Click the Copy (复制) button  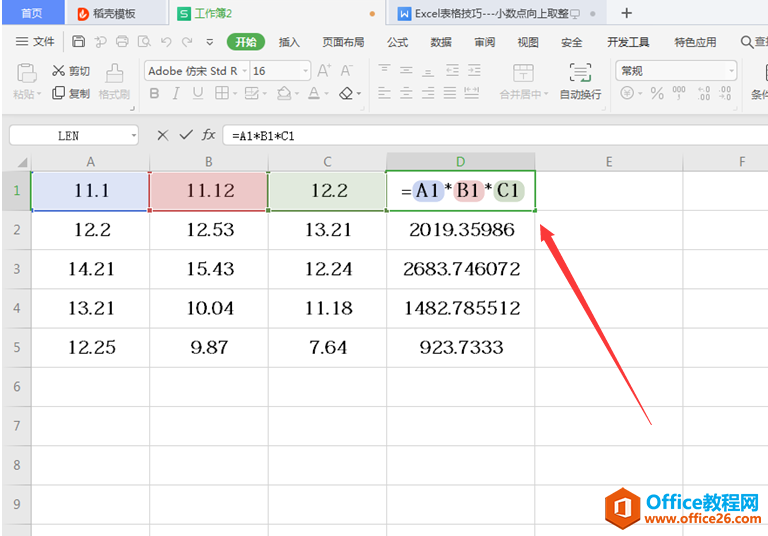point(71,93)
